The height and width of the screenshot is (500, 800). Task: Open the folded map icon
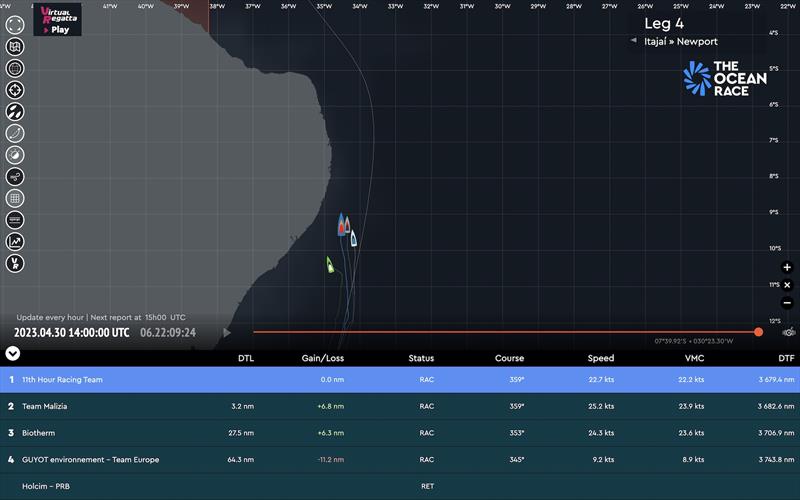15,46
